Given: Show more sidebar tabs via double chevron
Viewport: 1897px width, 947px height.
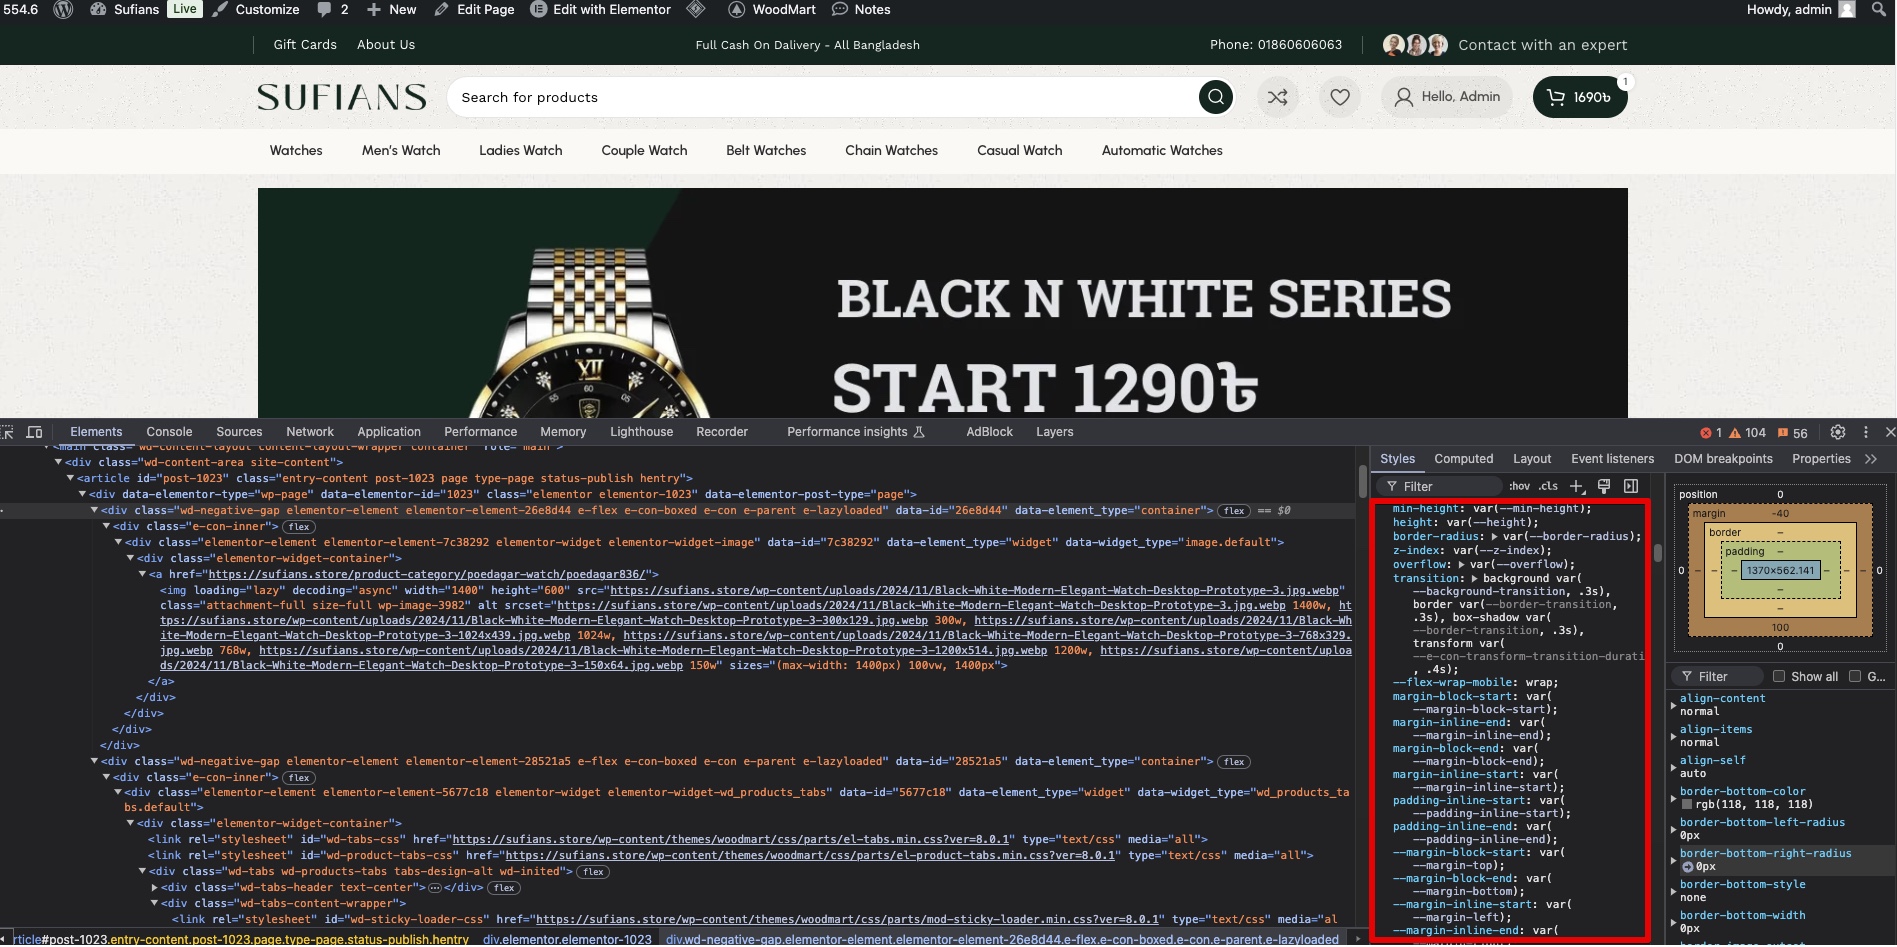Looking at the screenshot, I should 1871,459.
